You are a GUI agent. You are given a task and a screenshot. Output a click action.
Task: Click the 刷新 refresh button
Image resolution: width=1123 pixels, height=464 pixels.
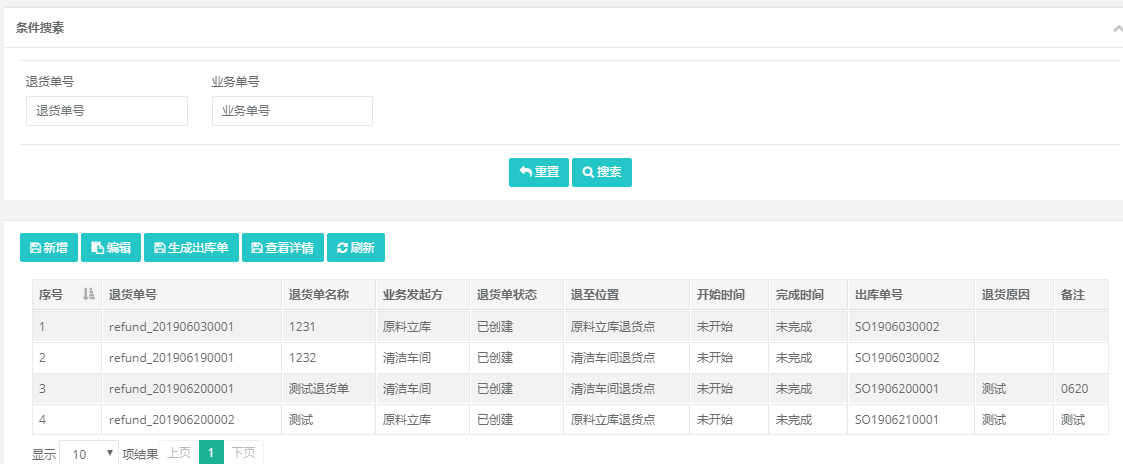pyautogui.click(x=356, y=248)
